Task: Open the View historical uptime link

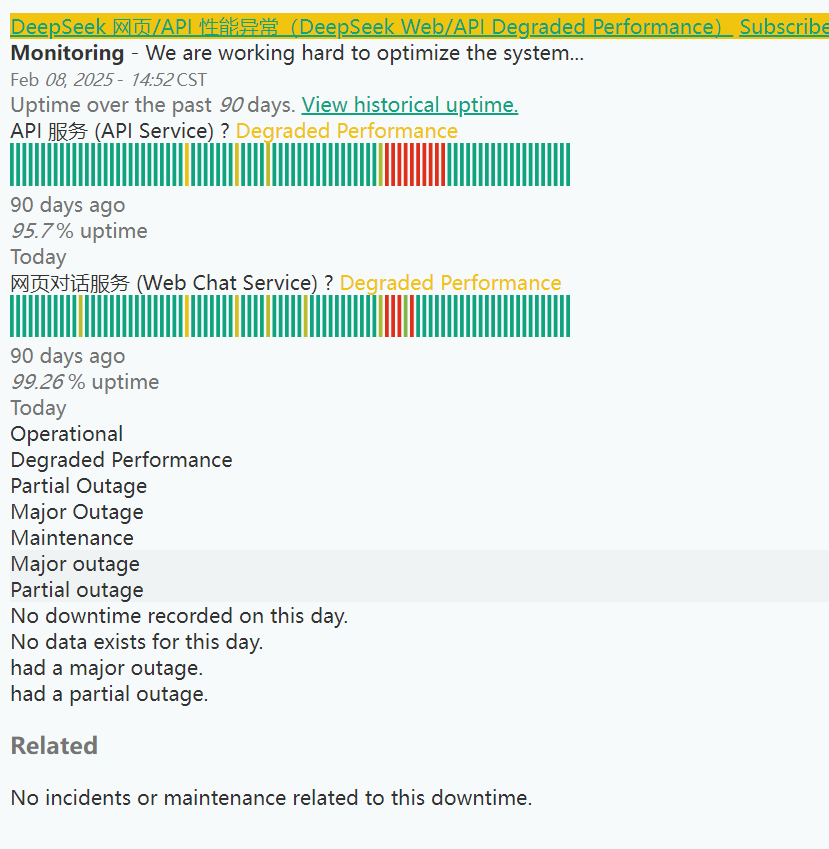Action: [409, 105]
